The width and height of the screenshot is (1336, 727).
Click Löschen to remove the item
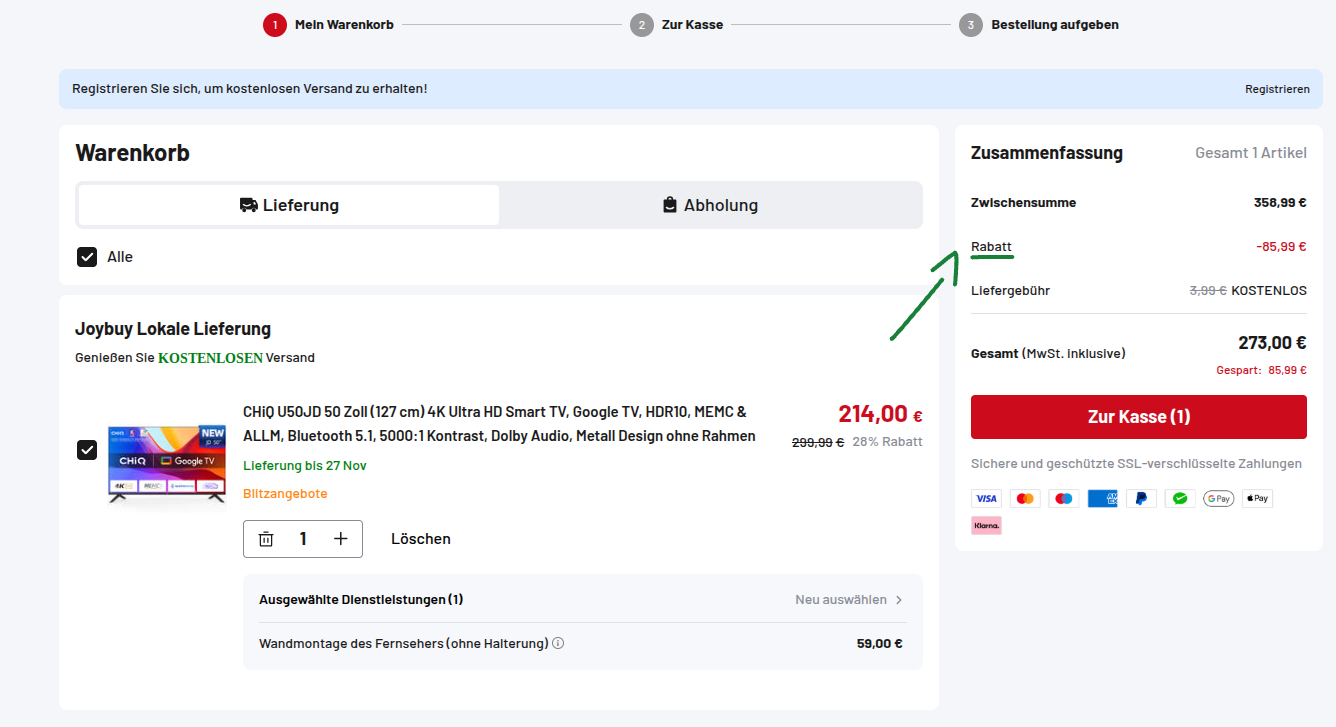pos(420,539)
